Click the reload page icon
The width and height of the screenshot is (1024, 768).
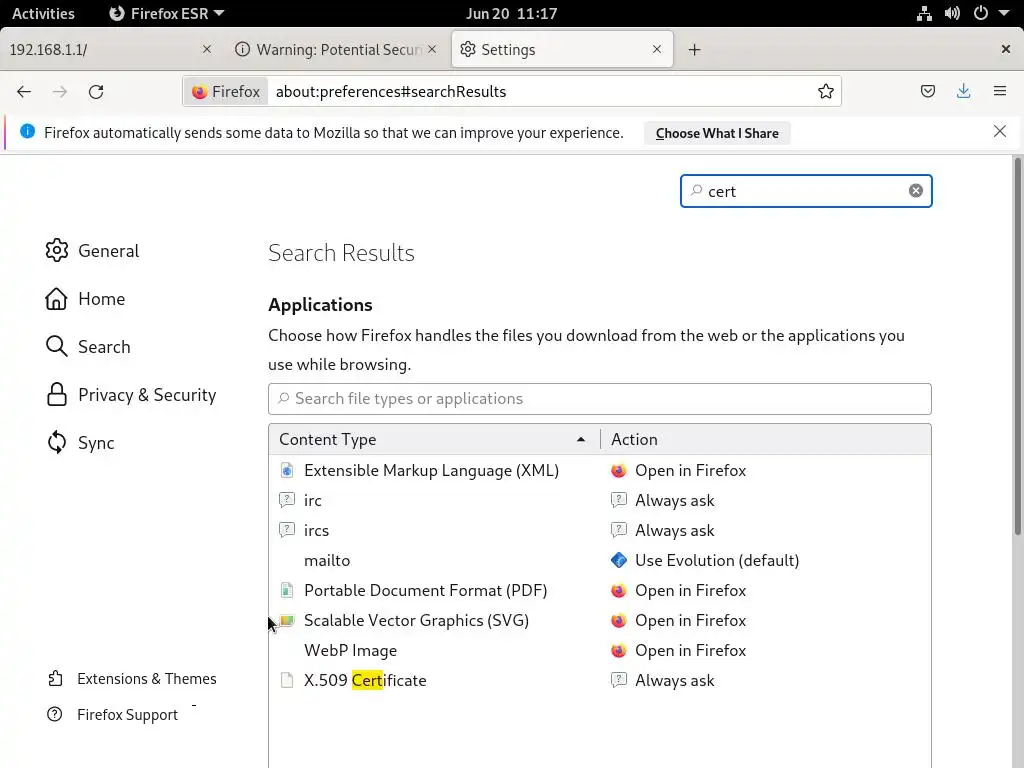click(96, 92)
